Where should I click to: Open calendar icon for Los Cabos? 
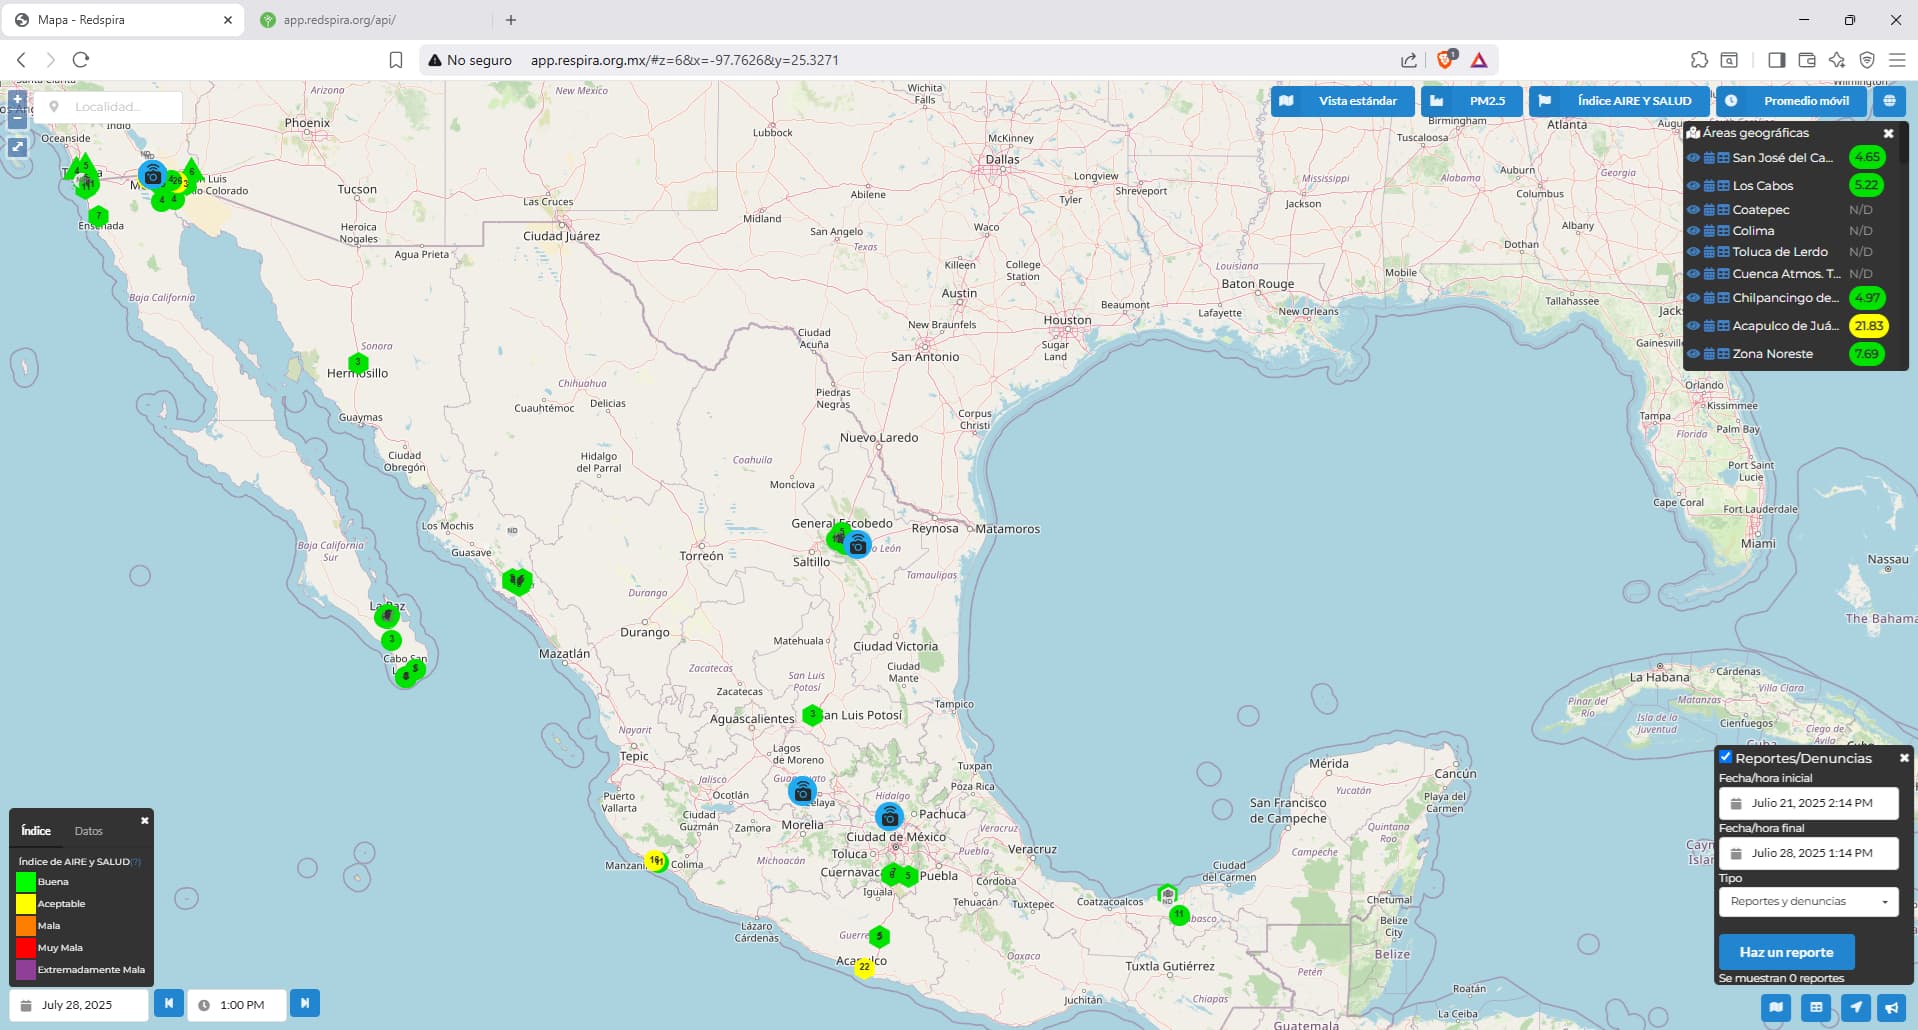1709,186
